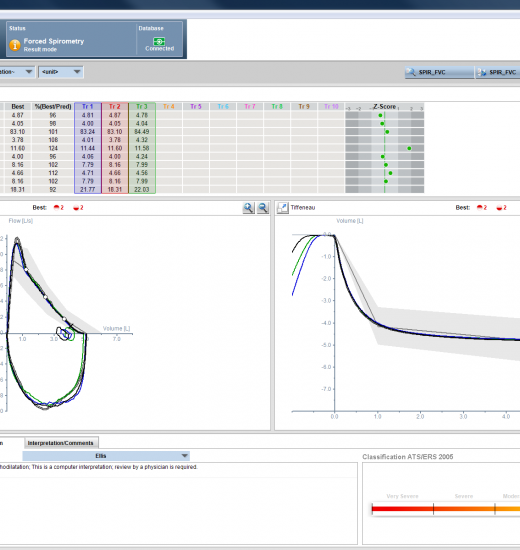Screen dimensions: 520x550
Task: Select the Tr 1 trial column header
Action: click(88, 106)
